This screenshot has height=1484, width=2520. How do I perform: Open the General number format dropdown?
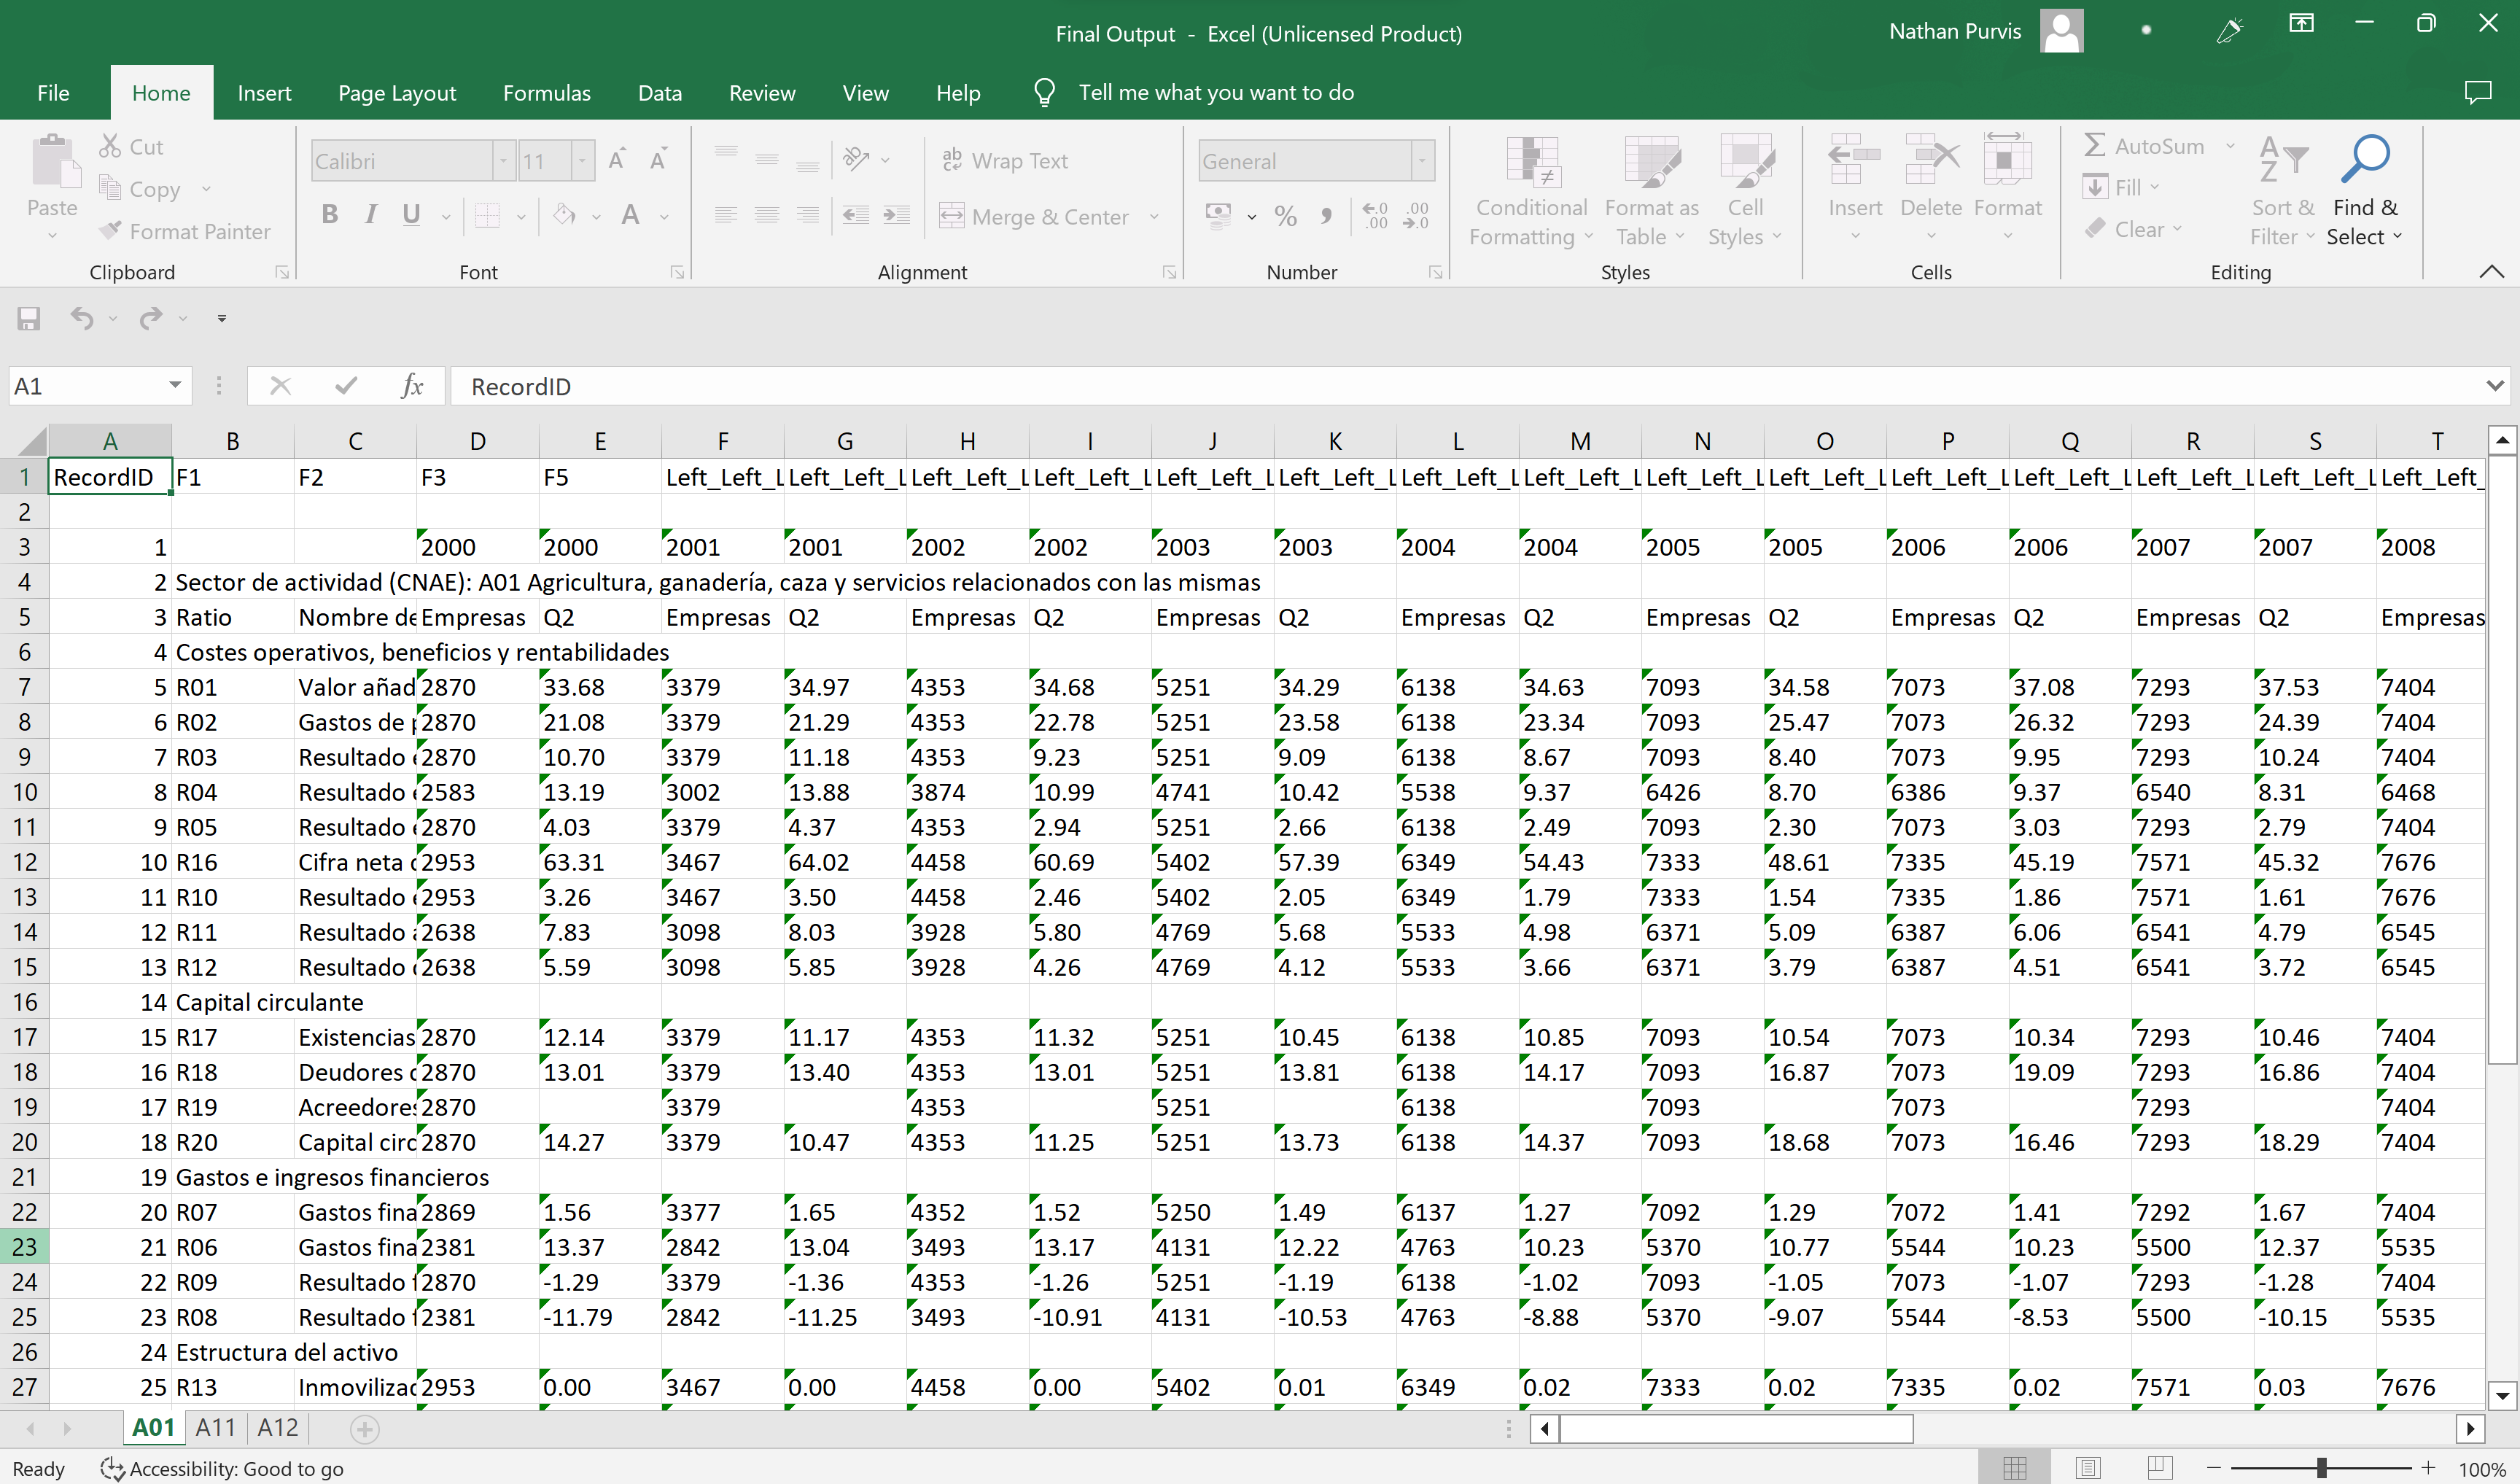[1421, 160]
